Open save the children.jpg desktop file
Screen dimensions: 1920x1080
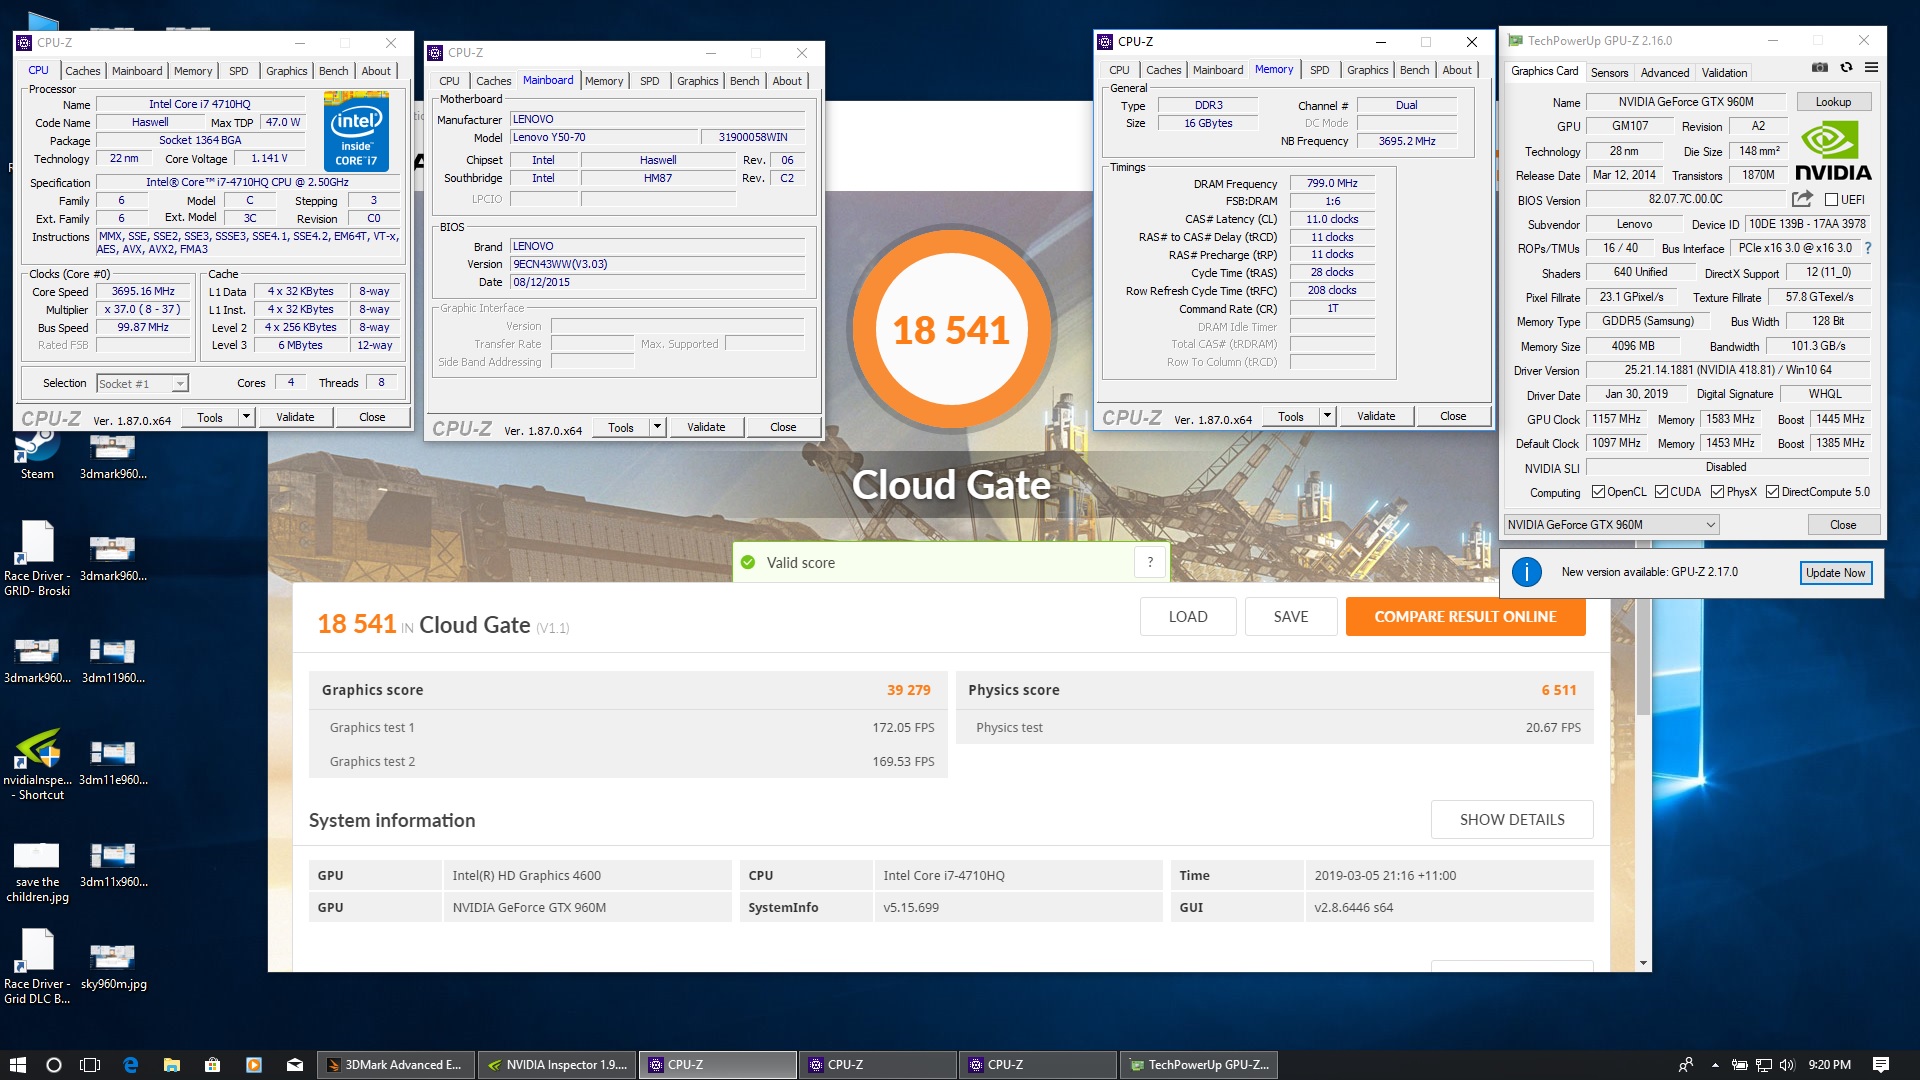point(37,870)
